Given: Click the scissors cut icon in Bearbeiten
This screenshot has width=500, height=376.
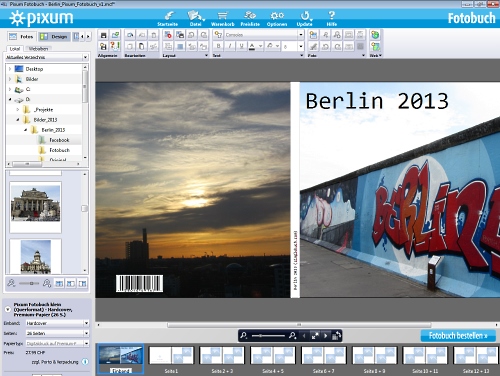Looking at the screenshot, I should pyautogui.click(x=153, y=46).
